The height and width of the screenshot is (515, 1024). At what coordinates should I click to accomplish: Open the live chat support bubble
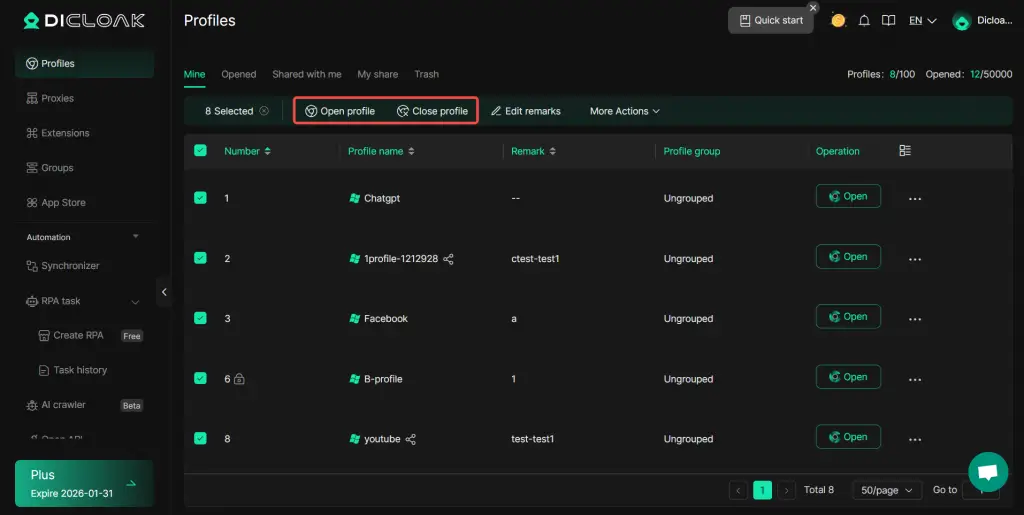(987, 472)
